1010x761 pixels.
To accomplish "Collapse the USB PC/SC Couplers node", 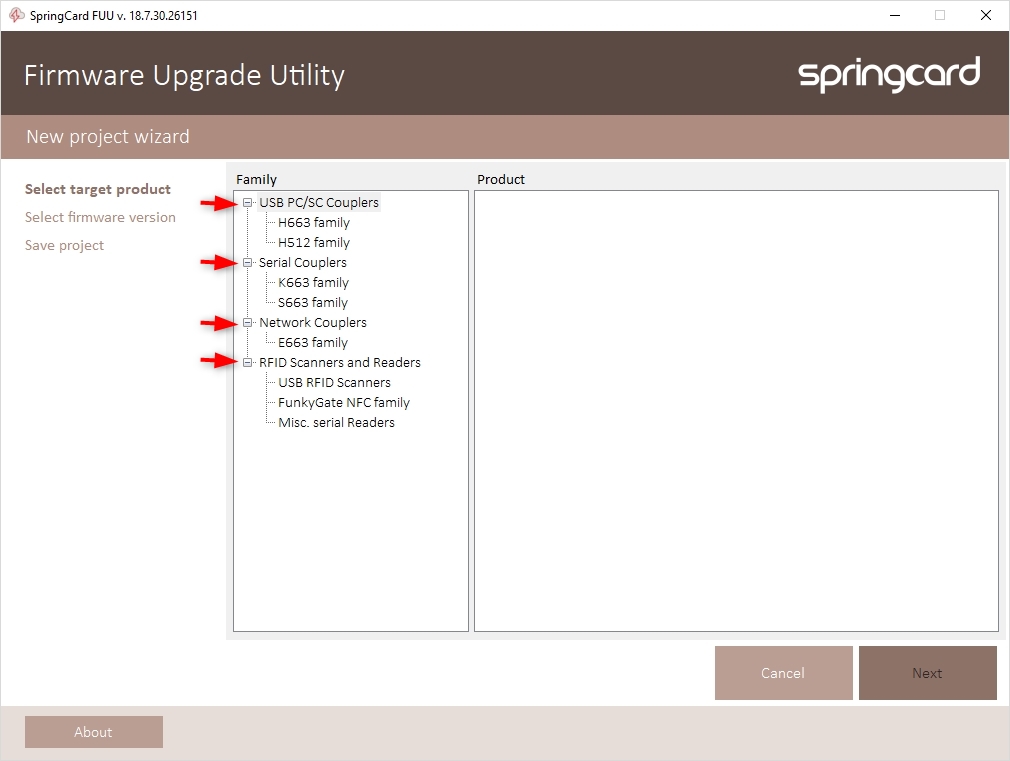I will click(247, 203).
